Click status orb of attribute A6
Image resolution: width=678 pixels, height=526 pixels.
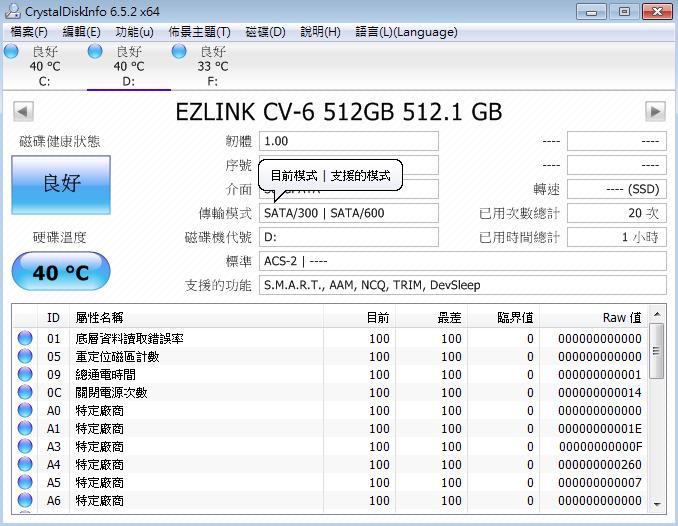[x=25, y=500]
